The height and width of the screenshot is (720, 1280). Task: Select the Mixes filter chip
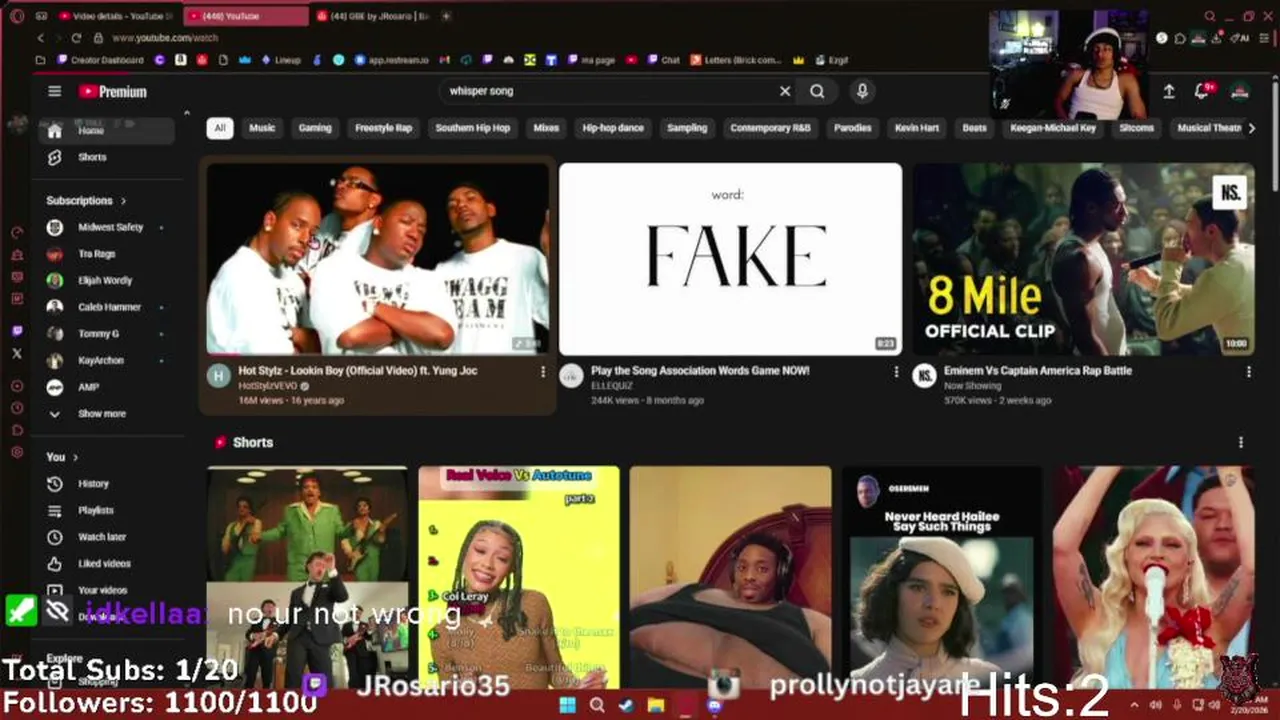pos(546,128)
